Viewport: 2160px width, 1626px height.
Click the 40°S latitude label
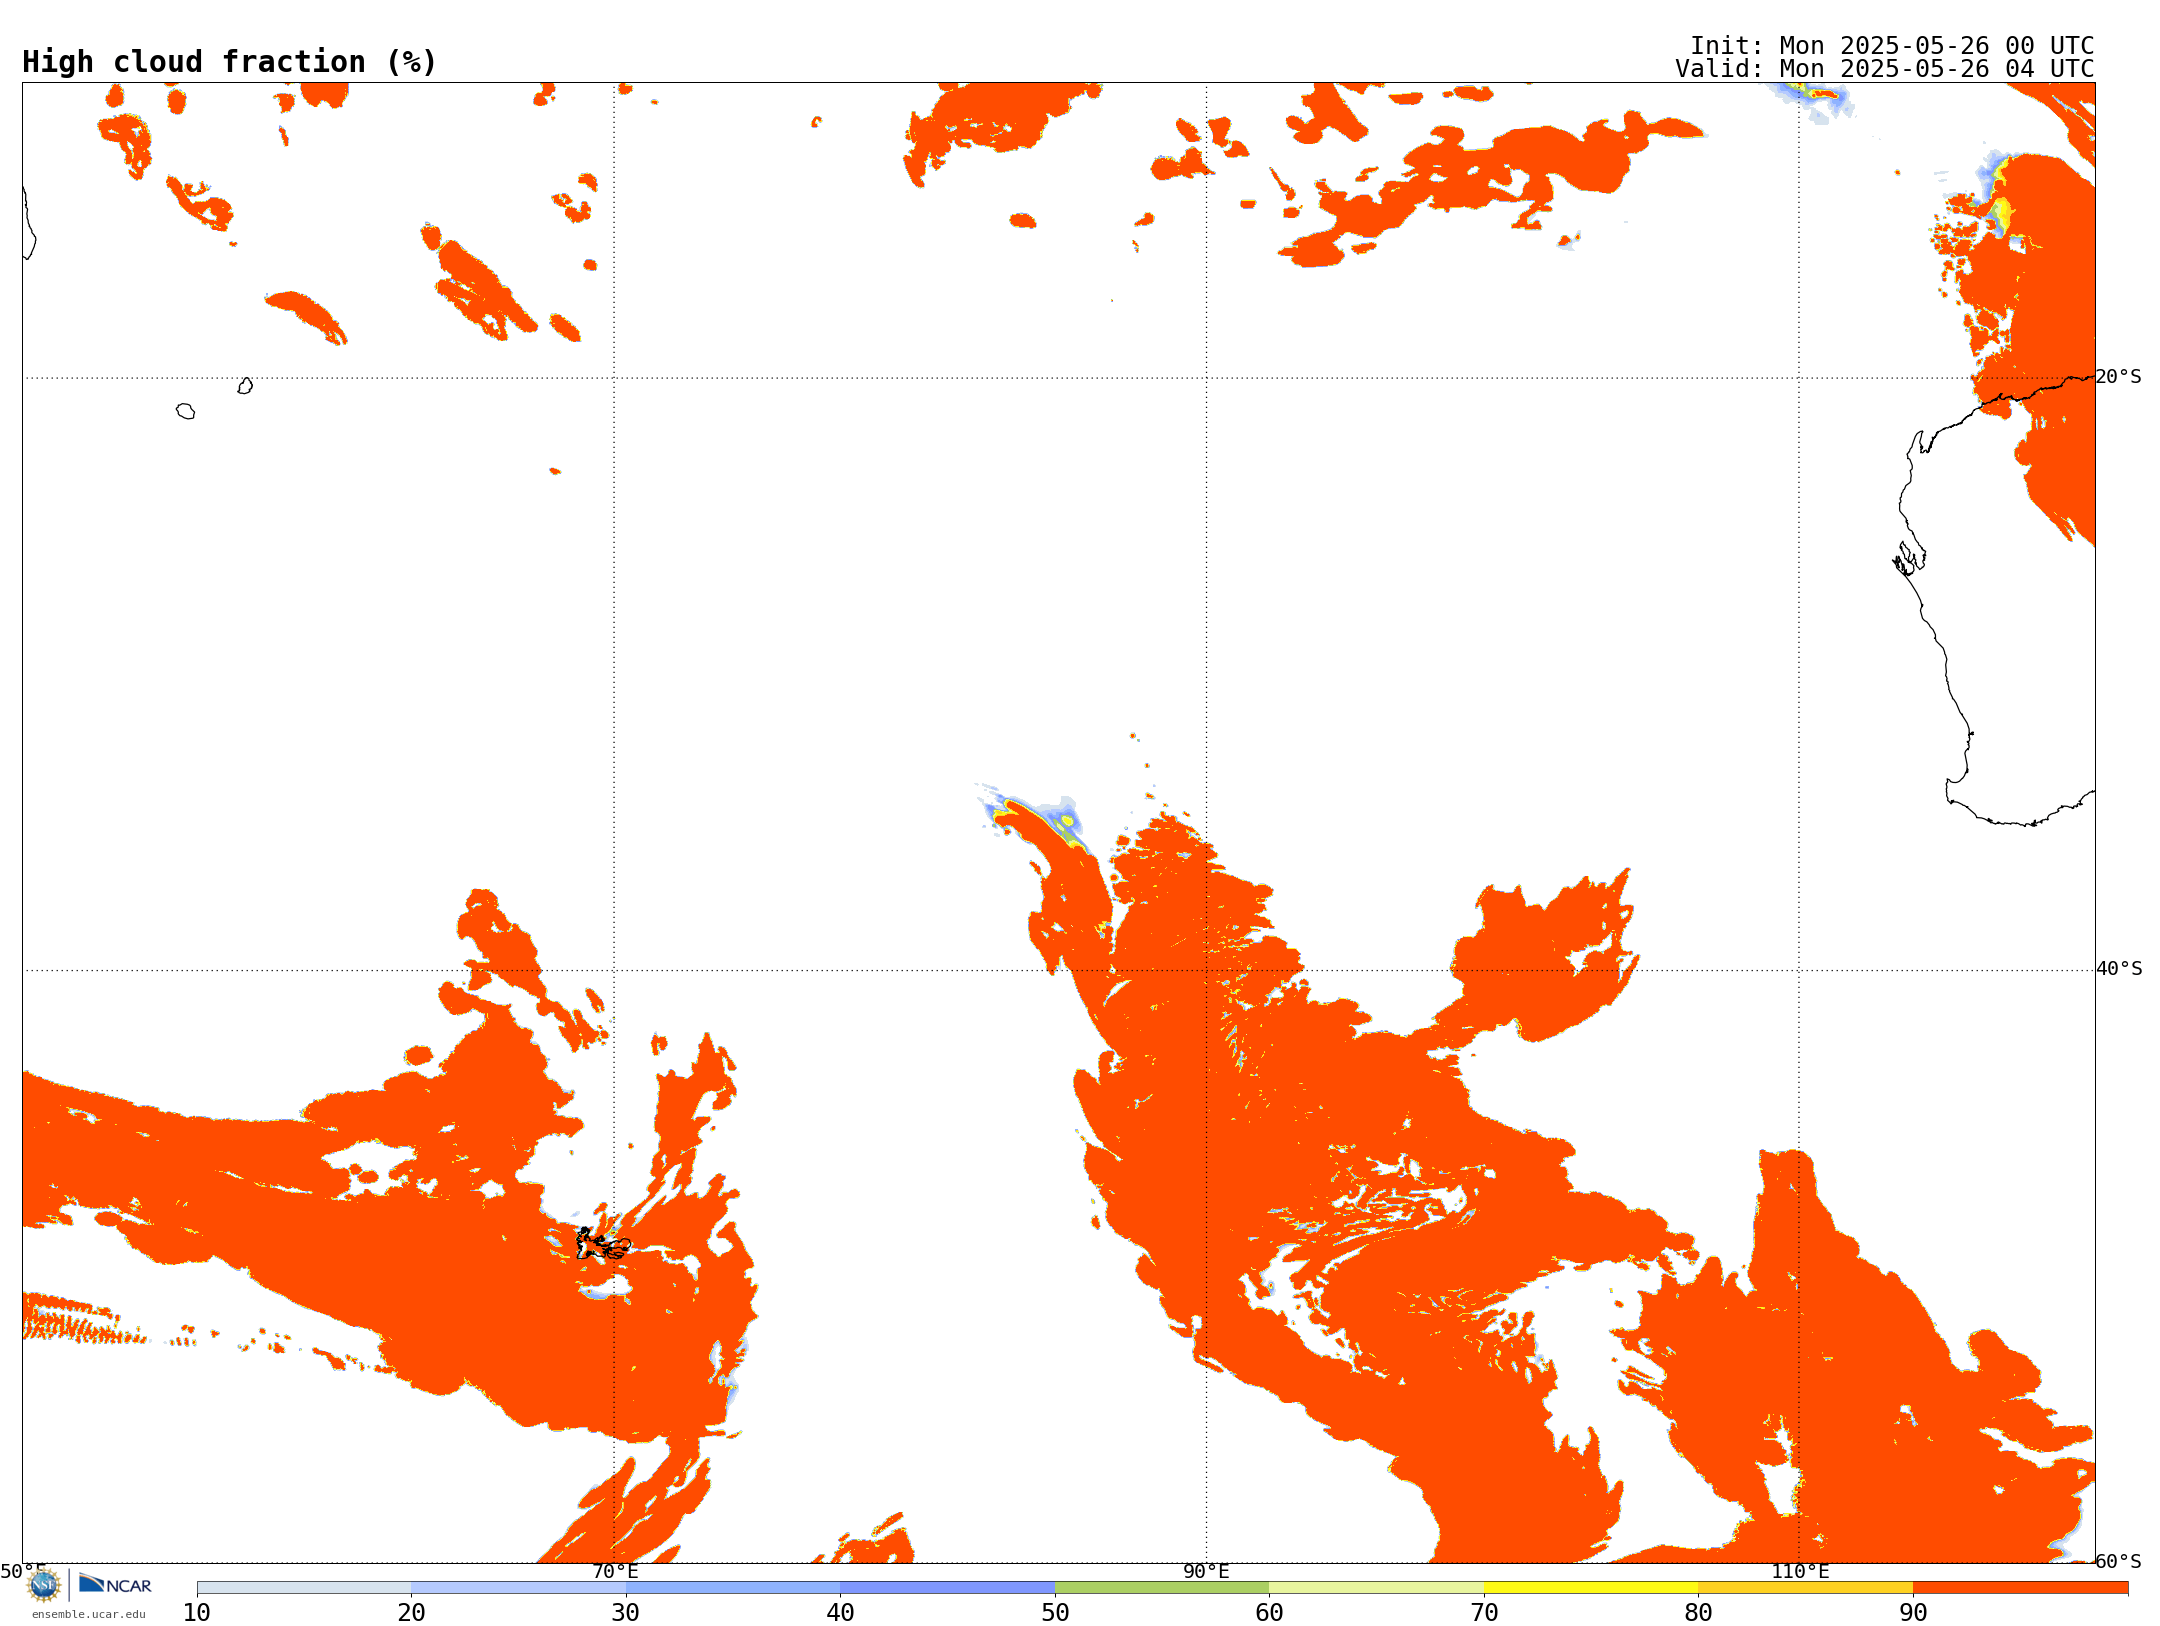(x=2119, y=969)
